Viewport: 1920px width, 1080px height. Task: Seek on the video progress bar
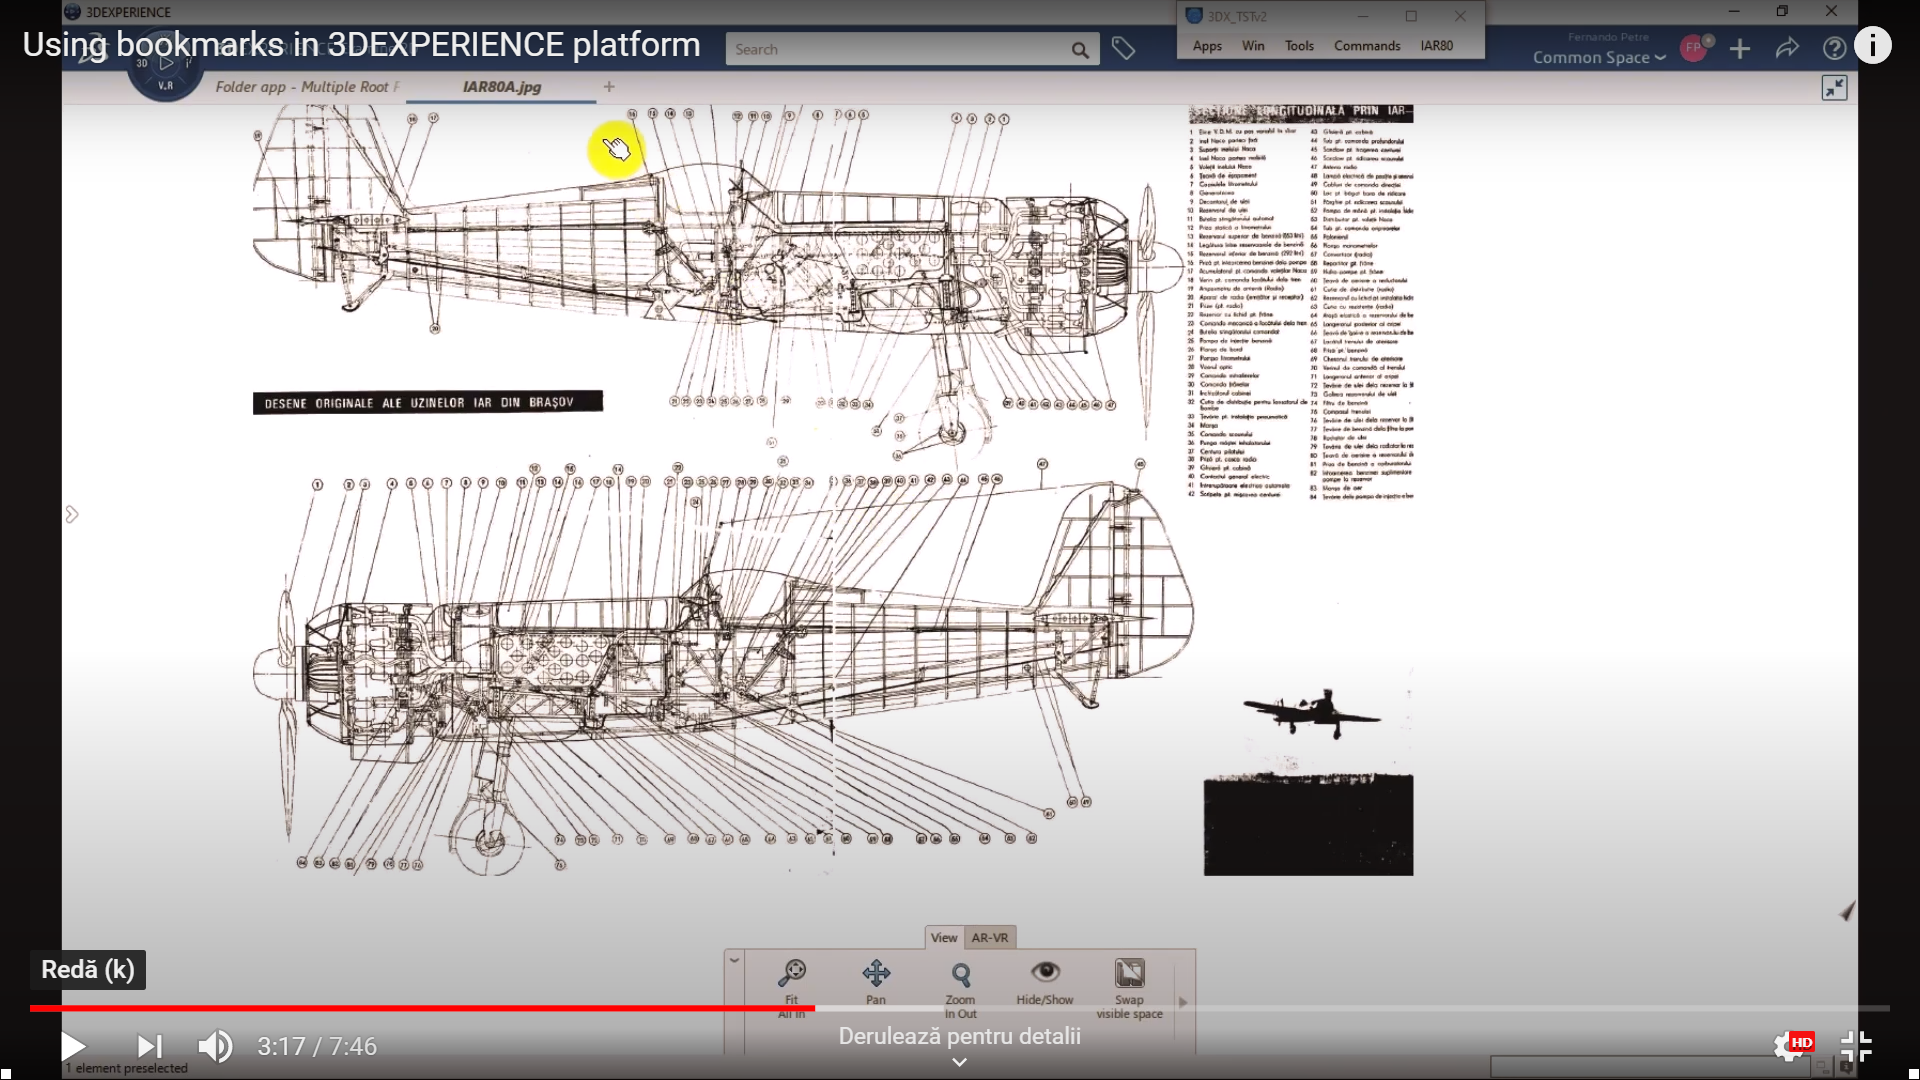click(960, 1008)
